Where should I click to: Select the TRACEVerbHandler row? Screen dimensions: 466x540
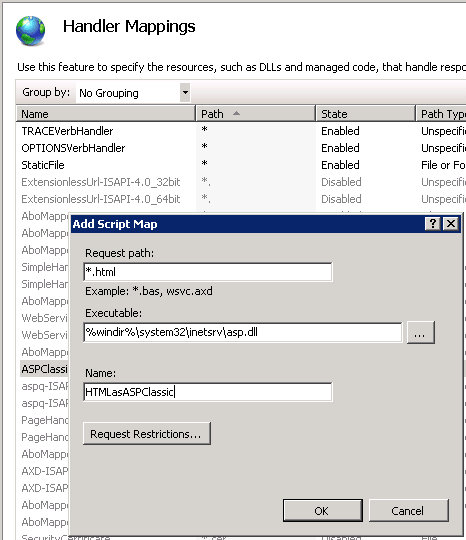tap(241, 131)
